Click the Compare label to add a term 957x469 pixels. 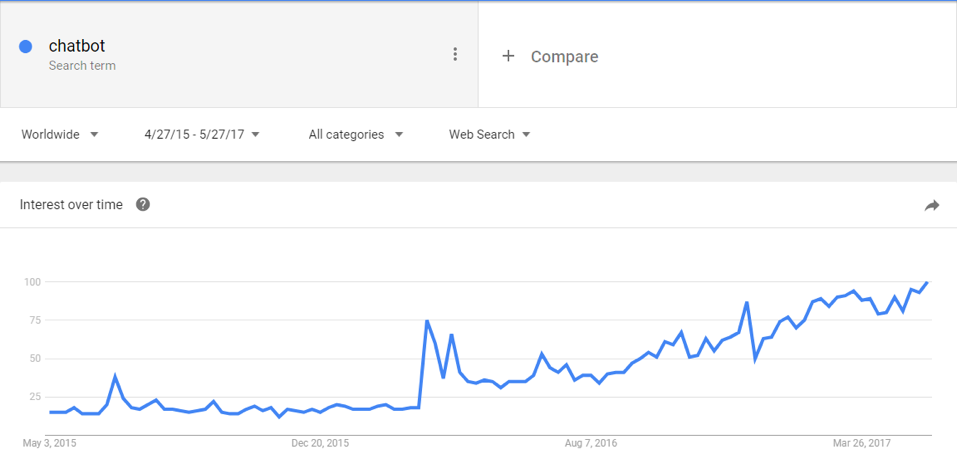click(564, 57)
